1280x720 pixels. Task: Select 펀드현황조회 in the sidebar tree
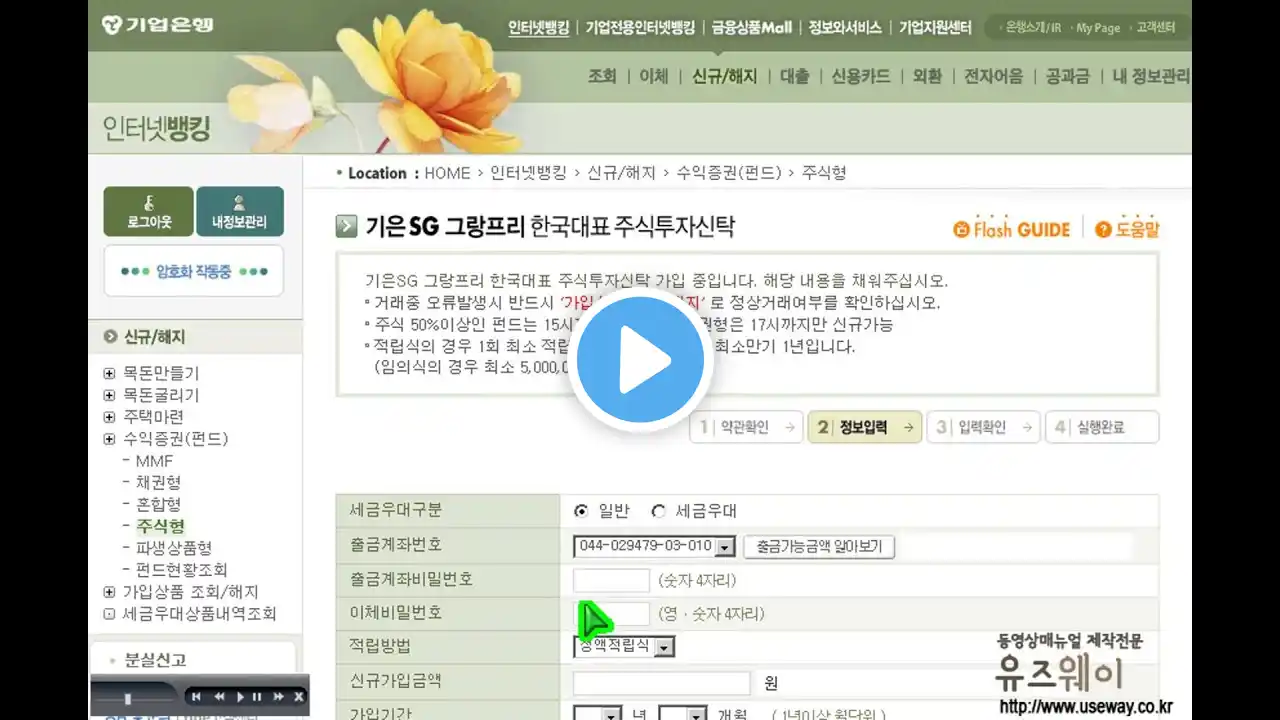[181, 570]
